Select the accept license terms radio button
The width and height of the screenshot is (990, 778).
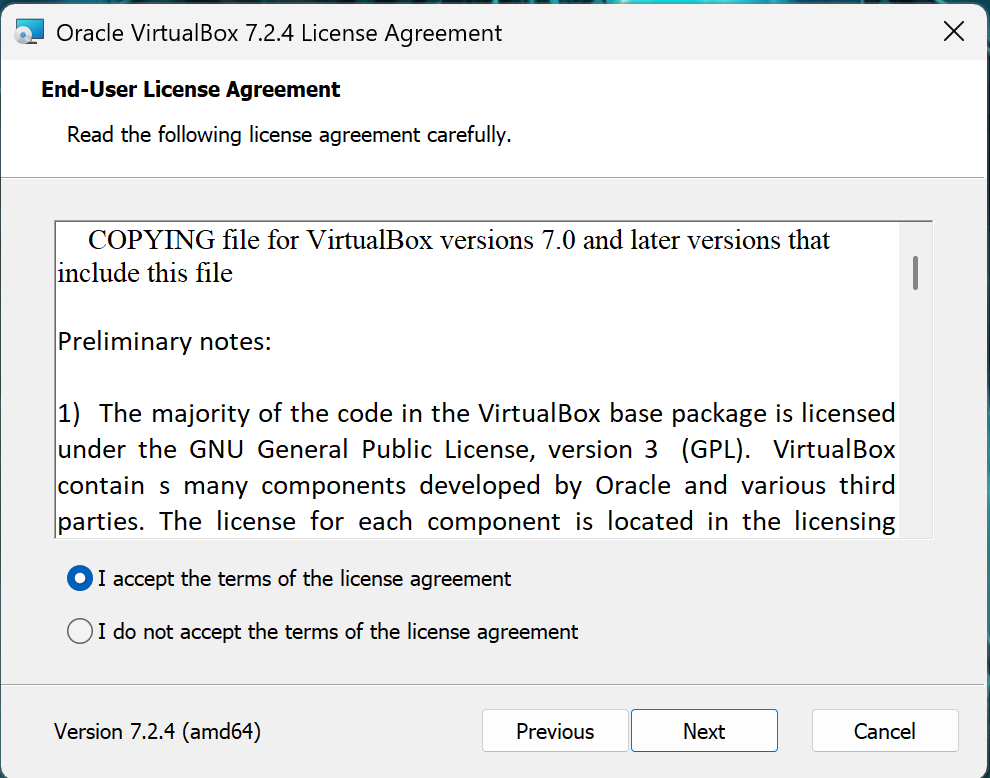[x=80, y=578]
